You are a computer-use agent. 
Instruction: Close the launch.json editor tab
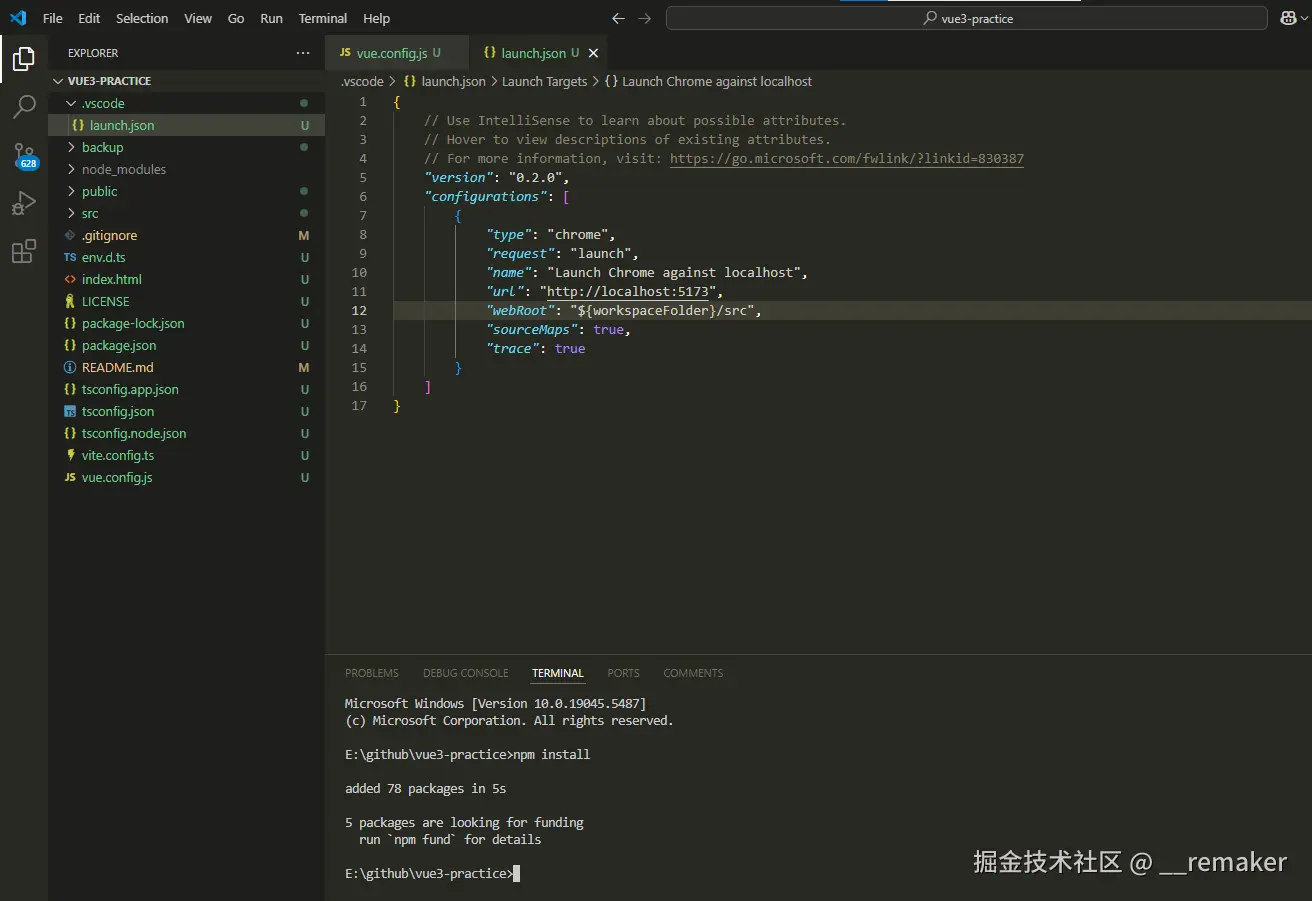(x=594, y=53)
